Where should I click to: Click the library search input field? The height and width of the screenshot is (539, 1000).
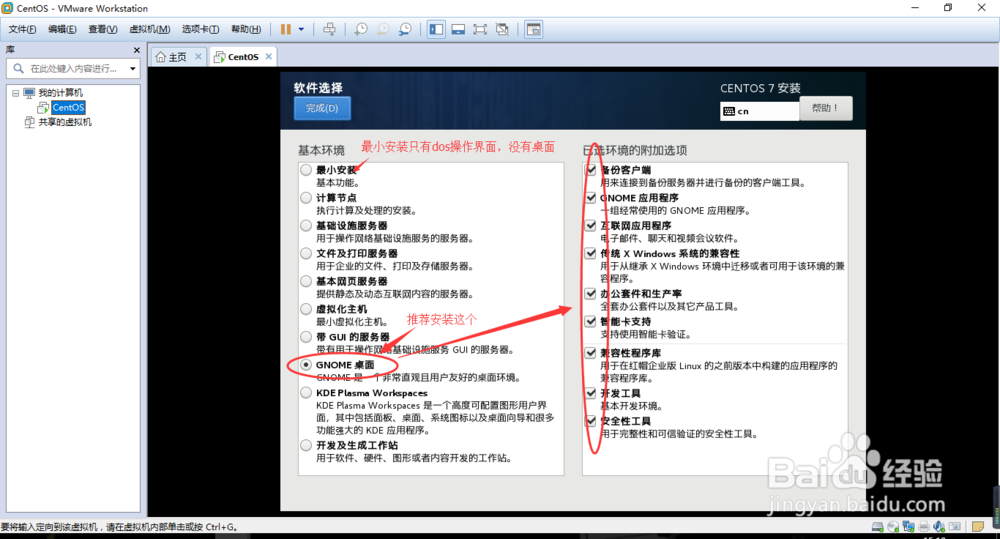(x=73, y=68)
